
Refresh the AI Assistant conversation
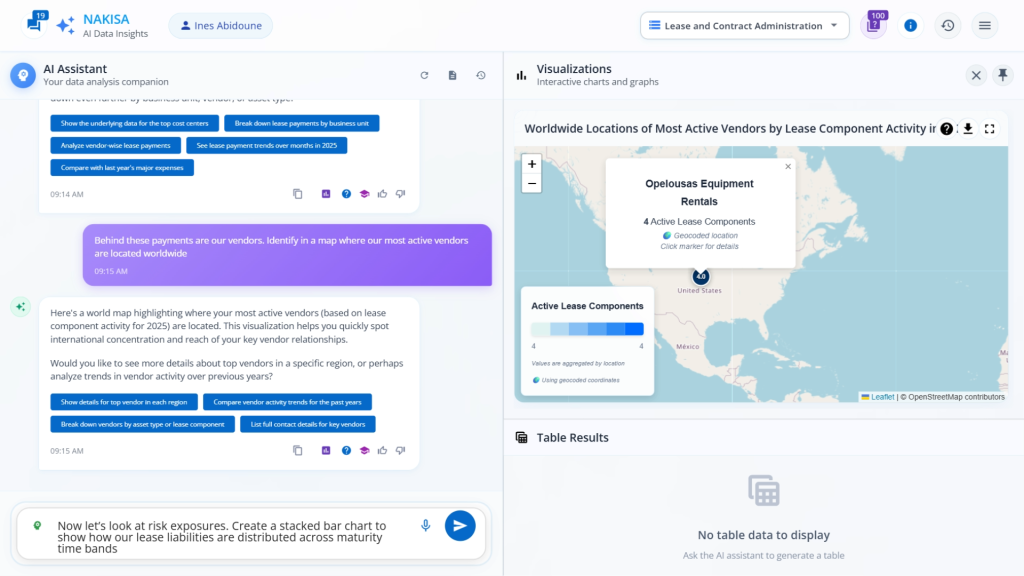424,75
